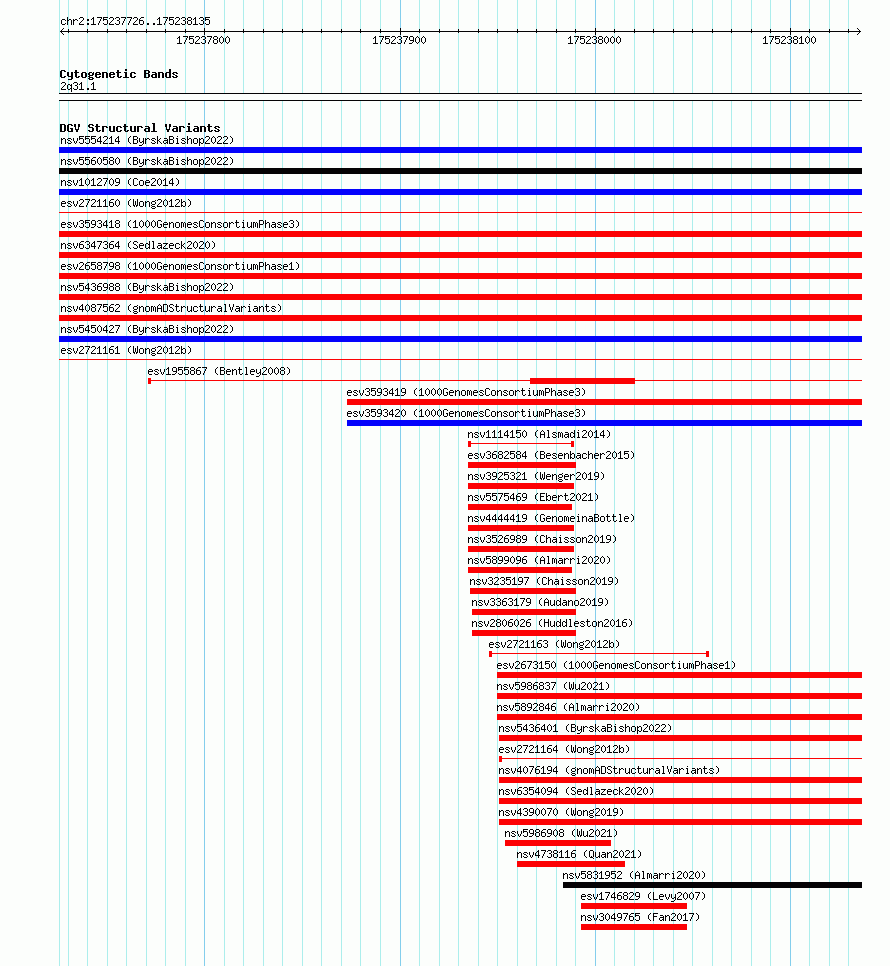890x966 pixels.
Task: Click the thick red segment of esv1955867
Action: (582, 381)
